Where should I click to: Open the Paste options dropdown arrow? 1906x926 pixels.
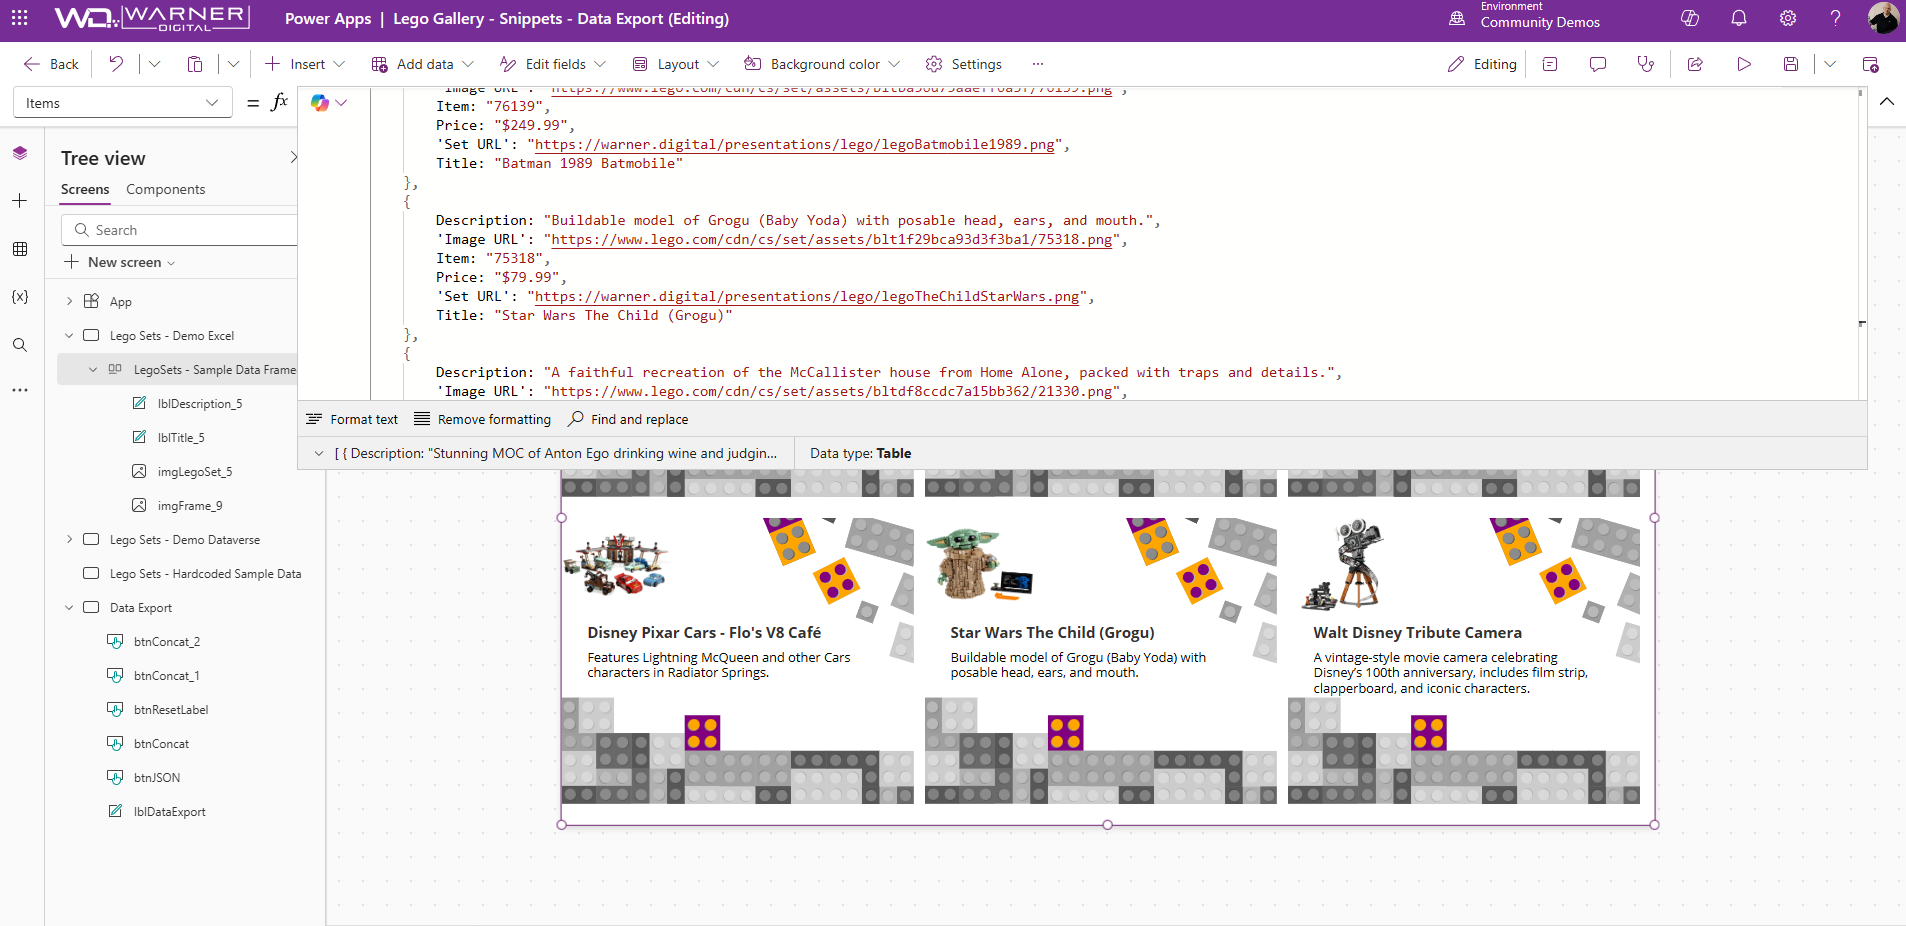point(233,64)
